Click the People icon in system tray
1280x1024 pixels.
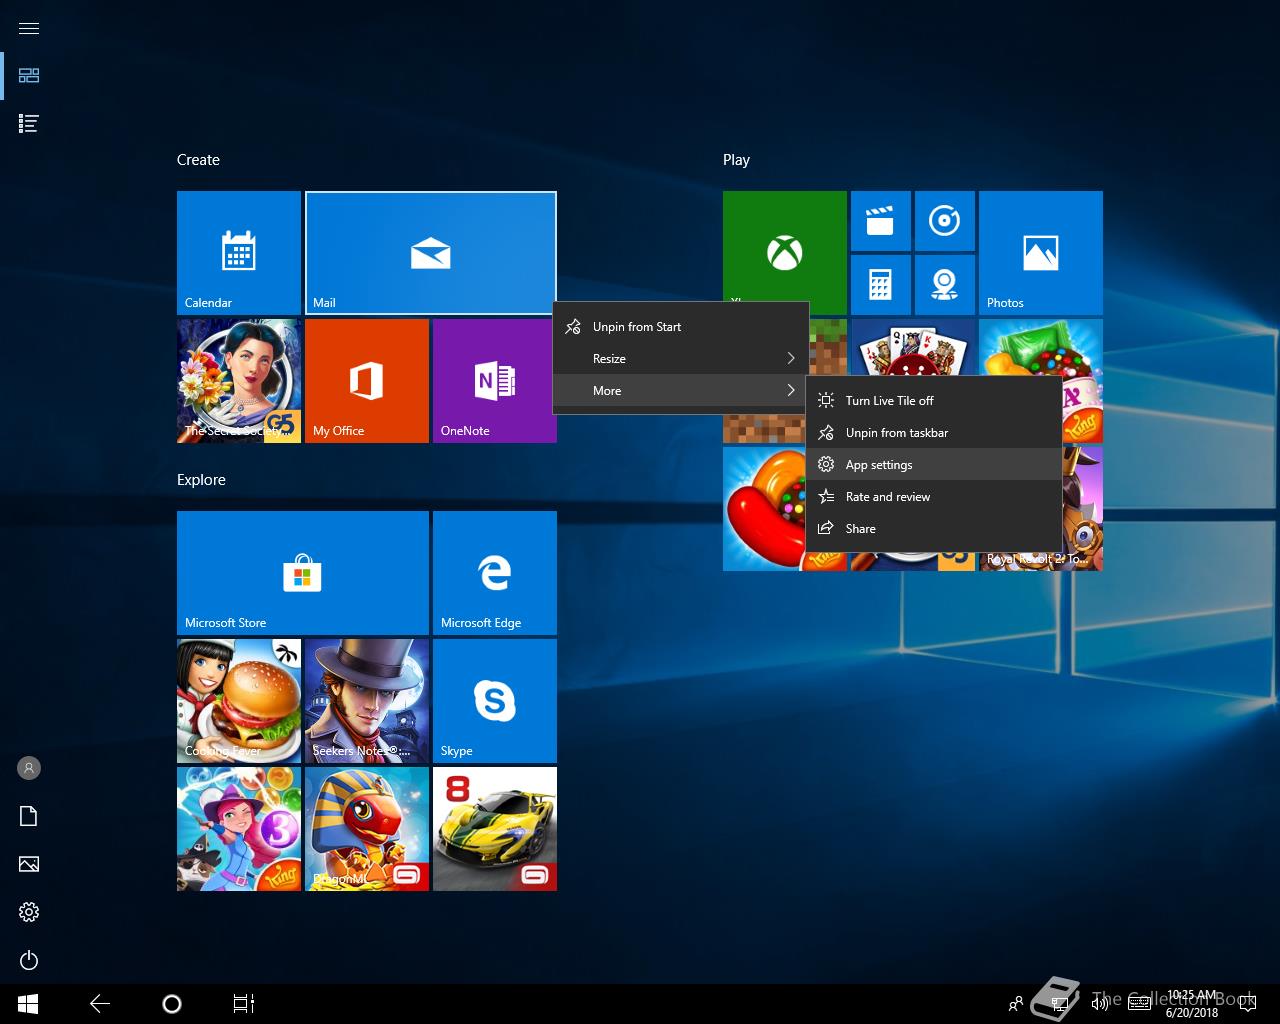(1016, 1004)
